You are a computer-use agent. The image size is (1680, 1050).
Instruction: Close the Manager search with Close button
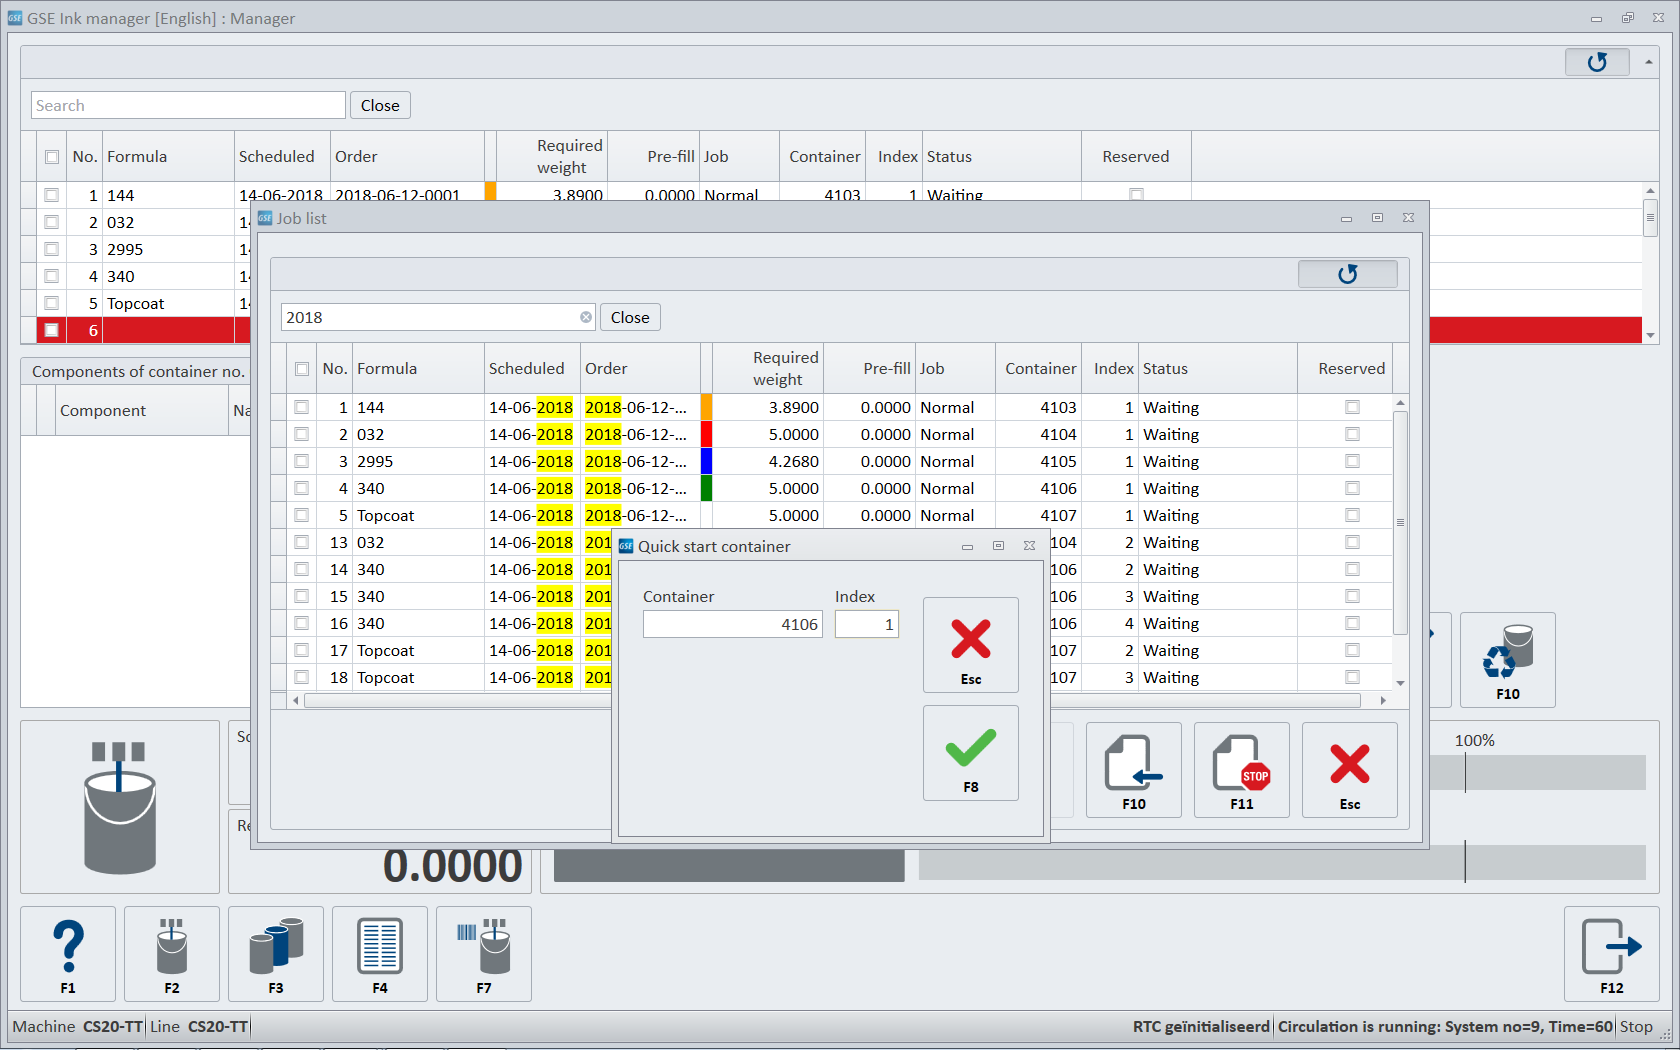[380, 105]
